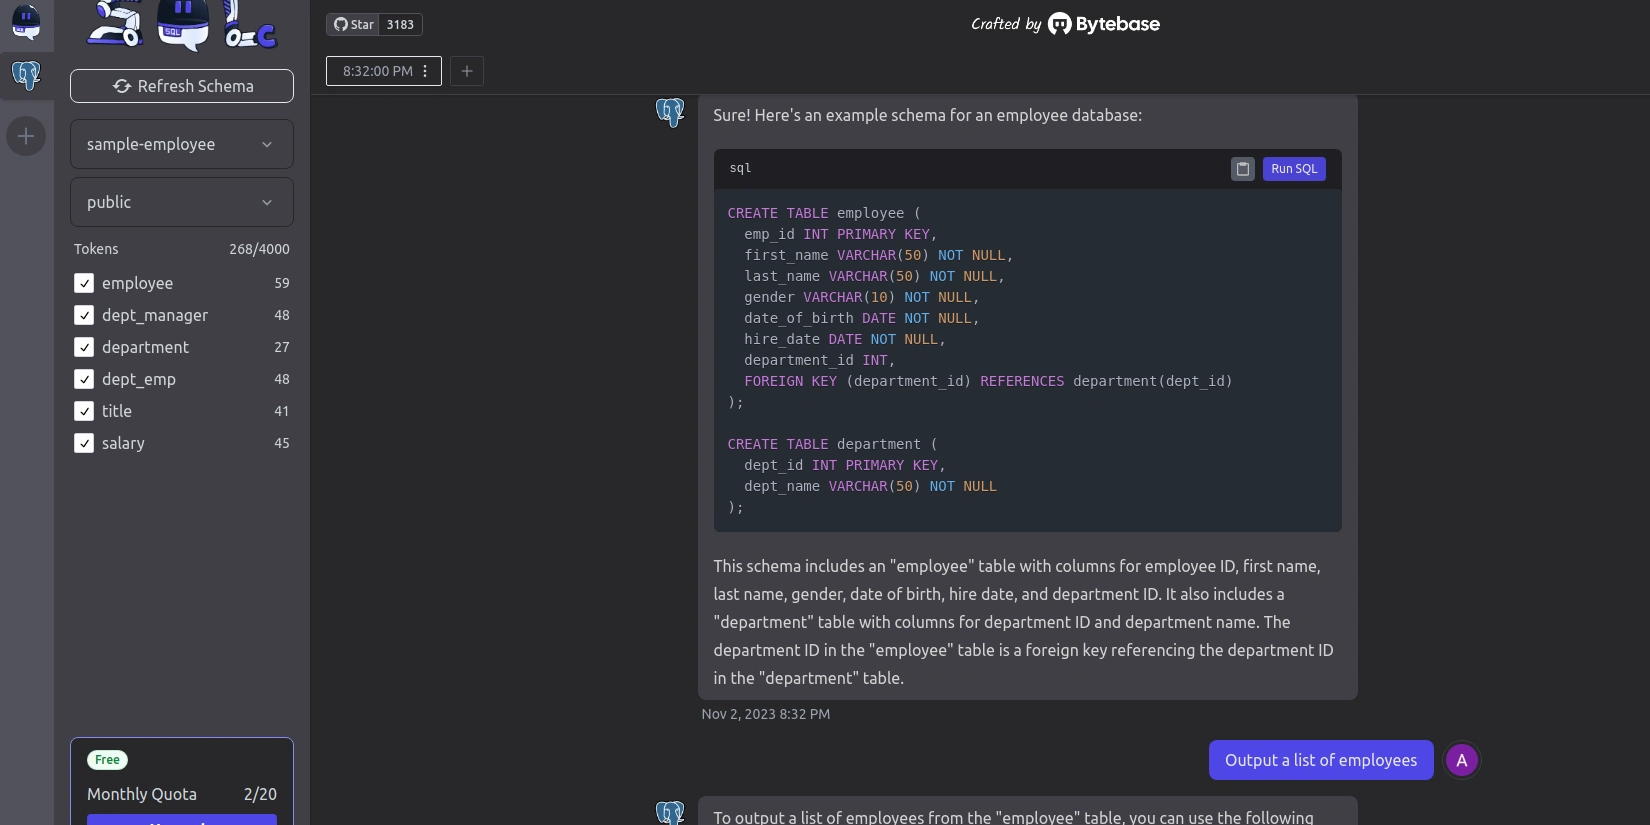Toggle the title table checkbox
The image size is (1650, 825).
84,411
